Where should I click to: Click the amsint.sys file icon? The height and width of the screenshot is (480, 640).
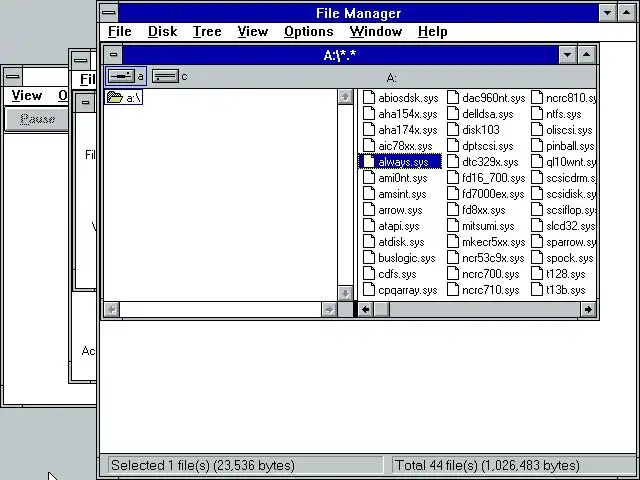coord(369,193)
